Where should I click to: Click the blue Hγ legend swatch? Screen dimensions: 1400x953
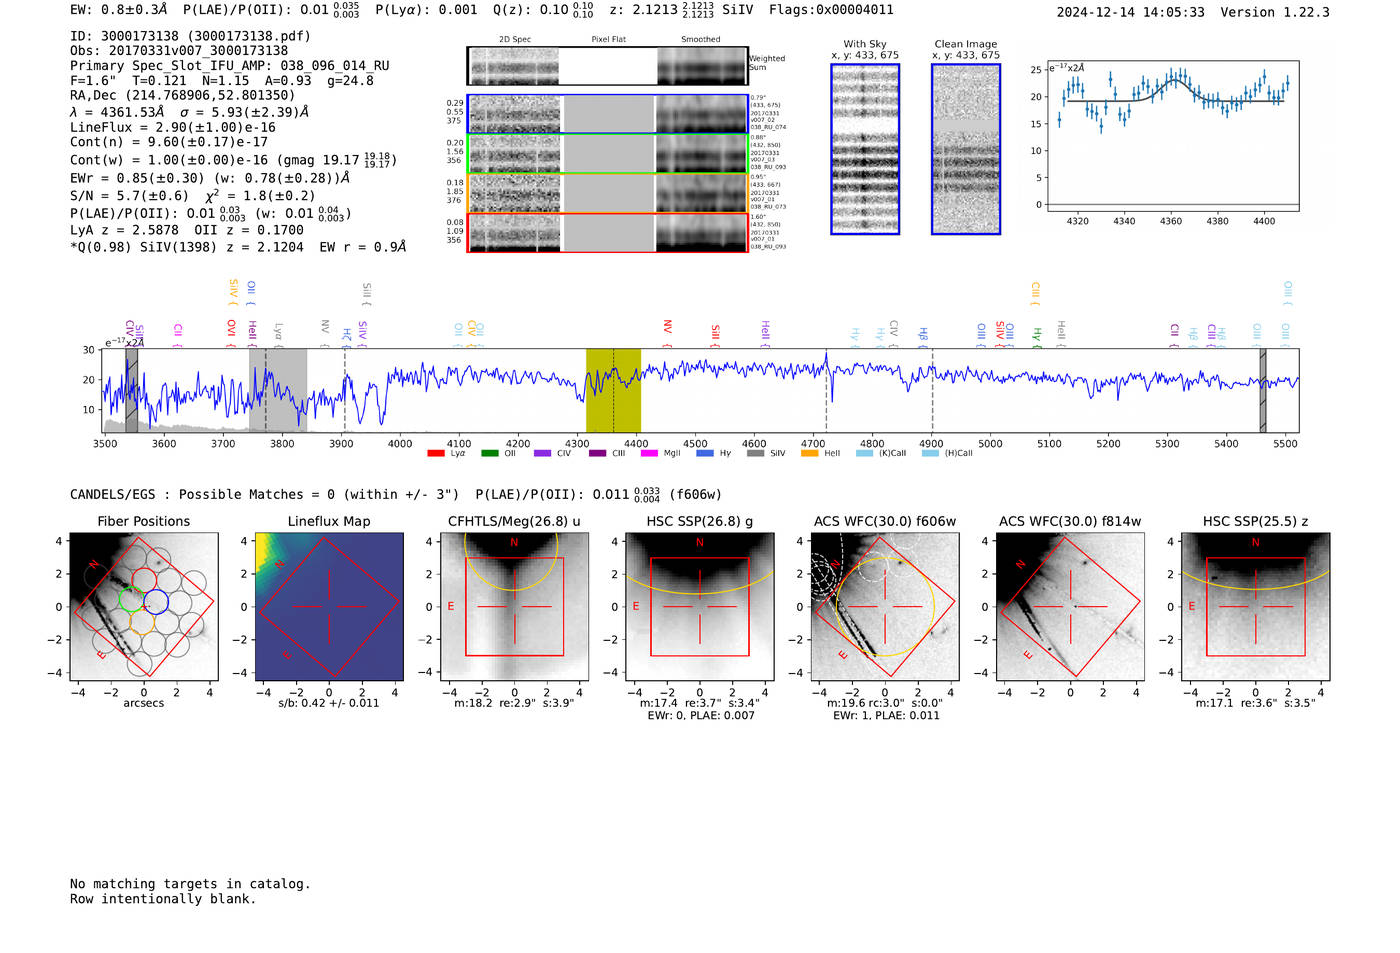(x=705, y=453)
